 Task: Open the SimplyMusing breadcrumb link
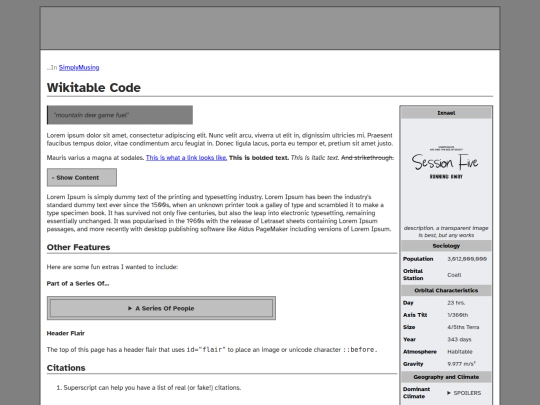[x=79, y=68]
